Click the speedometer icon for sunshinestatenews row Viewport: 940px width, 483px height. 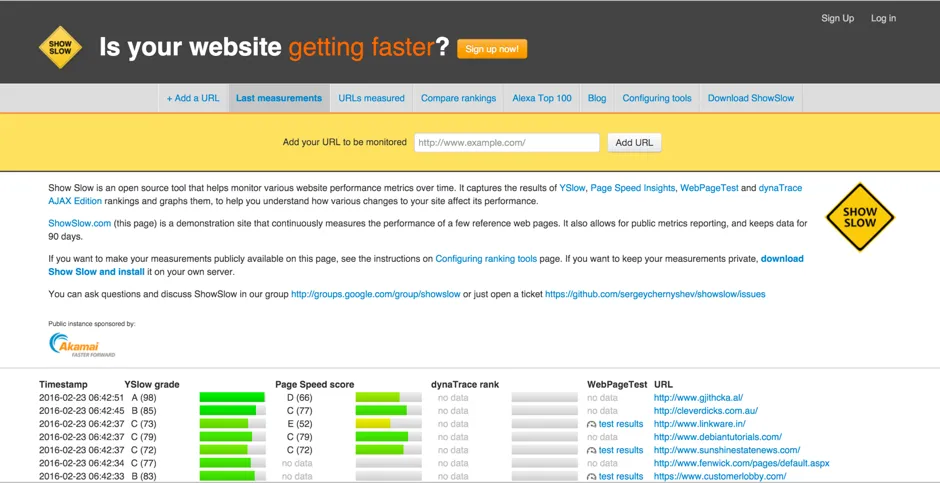592,451
